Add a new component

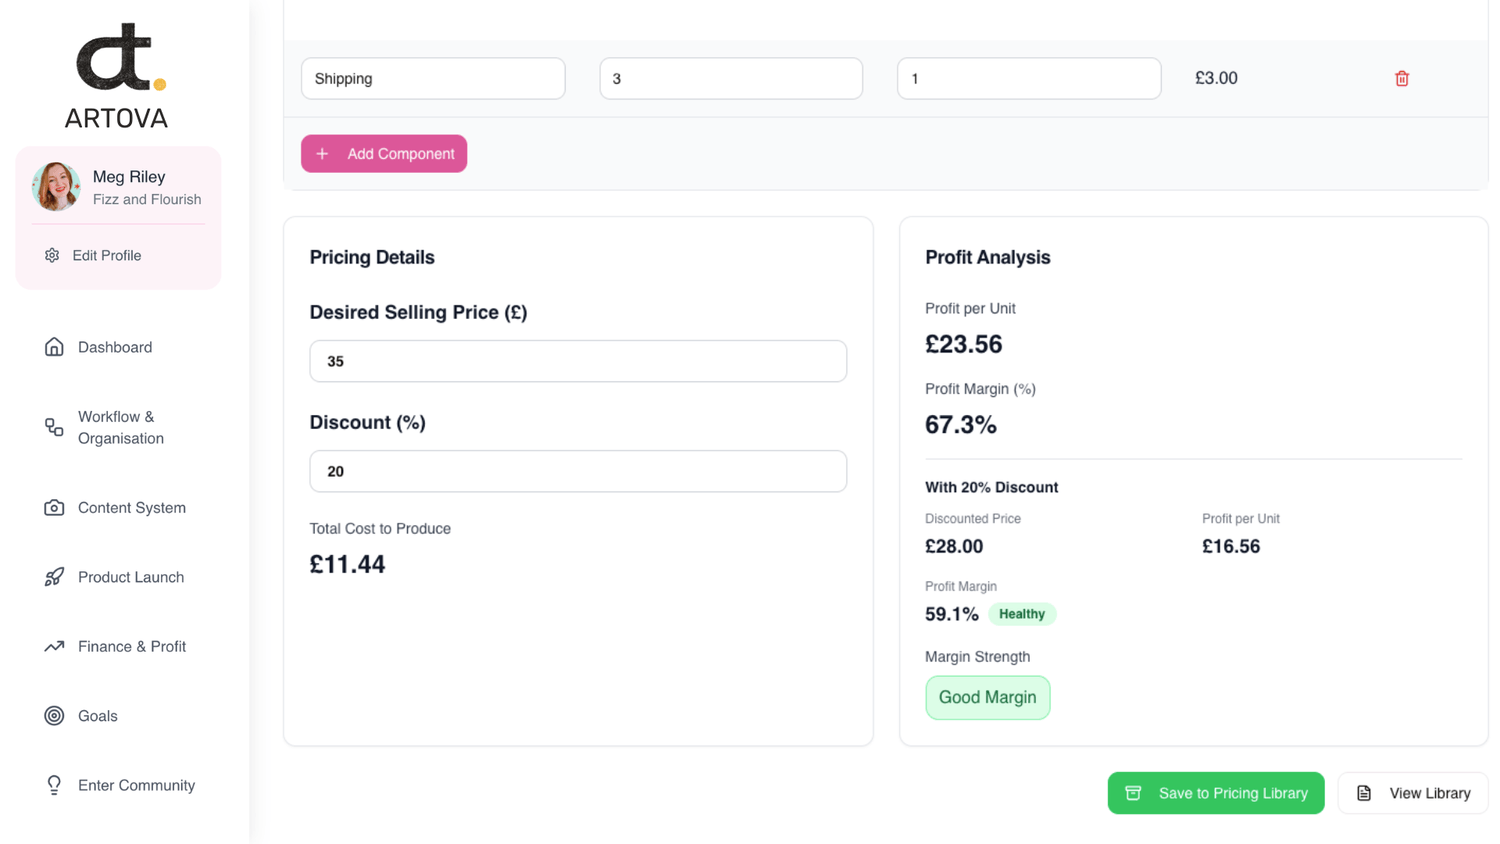(x=384, y=154)
